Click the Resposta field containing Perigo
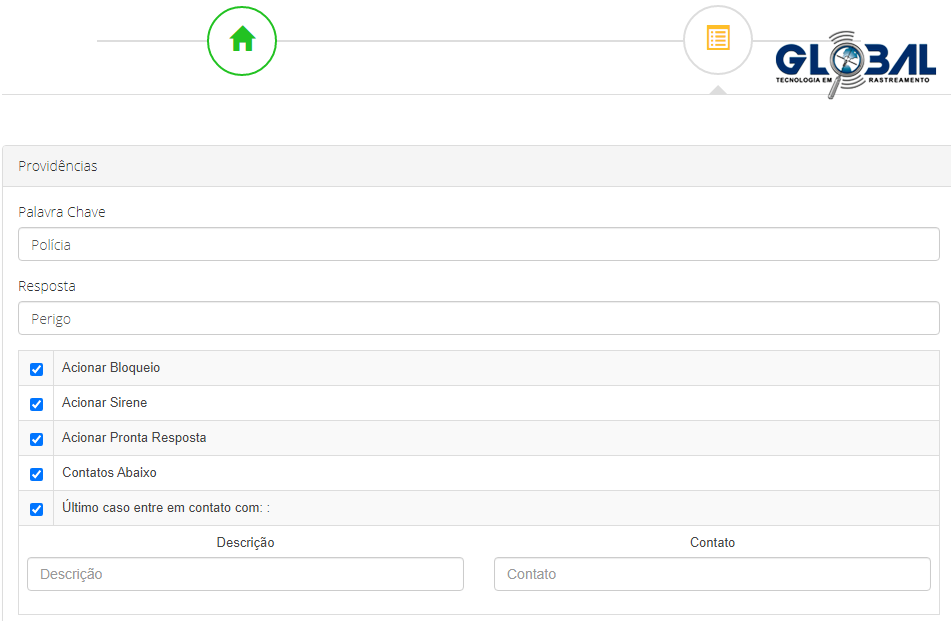The height and width of the screenshot is (621, 951). point(478,318)
